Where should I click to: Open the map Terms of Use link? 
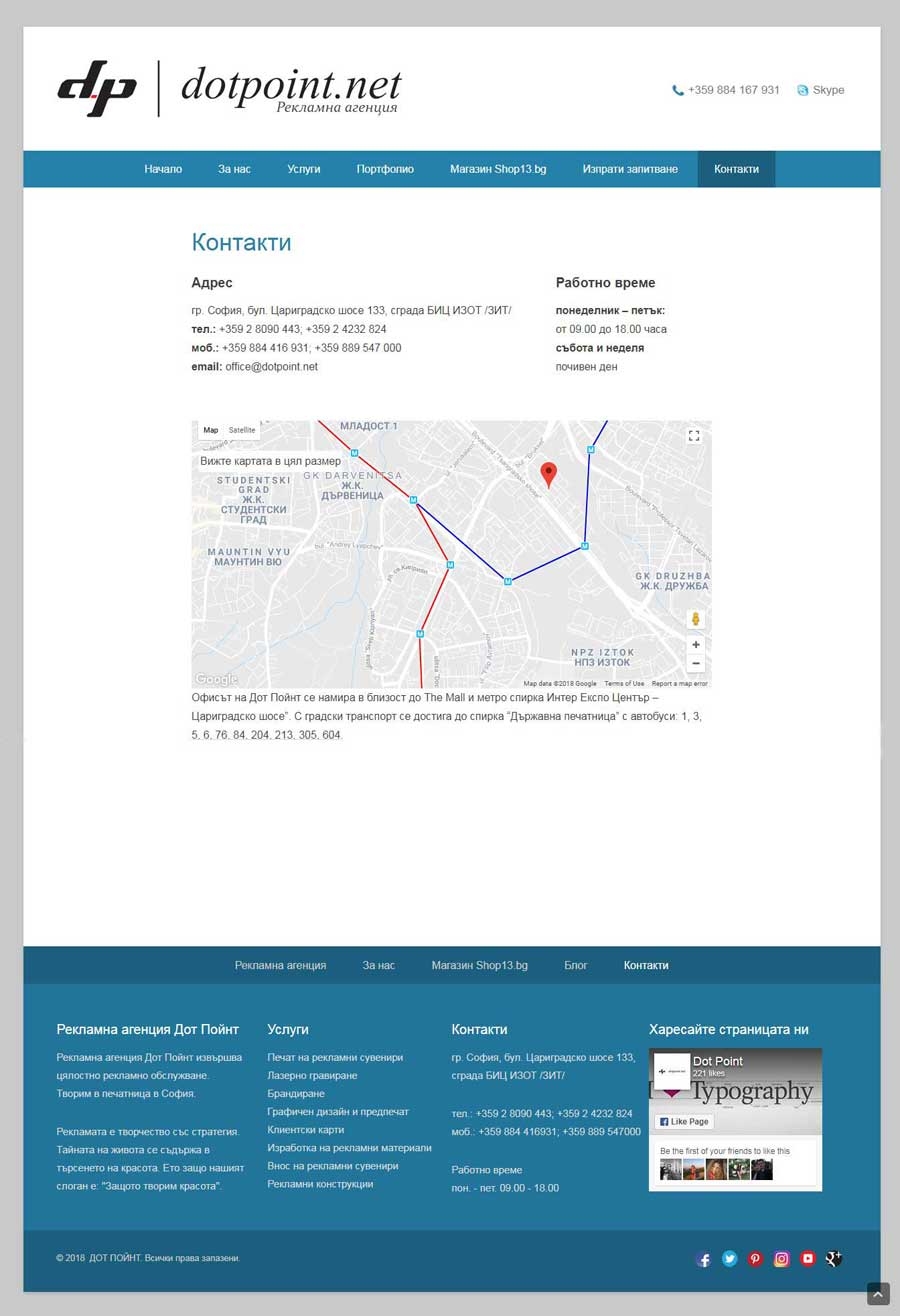click(624, 684)
